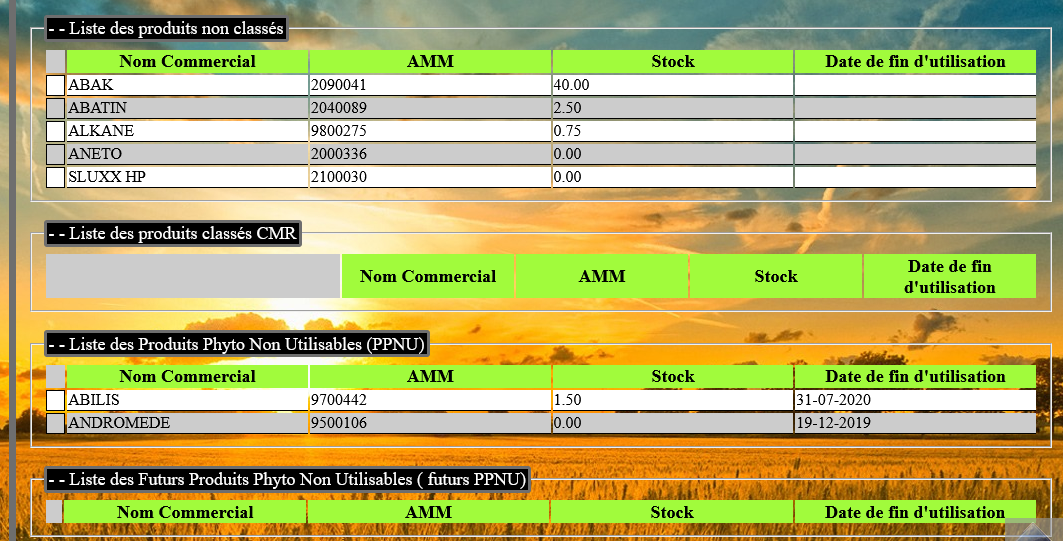Click AMM number 9500106
Image resolution: width=1063 pixels, height=541 pixels.
(339, 423)
